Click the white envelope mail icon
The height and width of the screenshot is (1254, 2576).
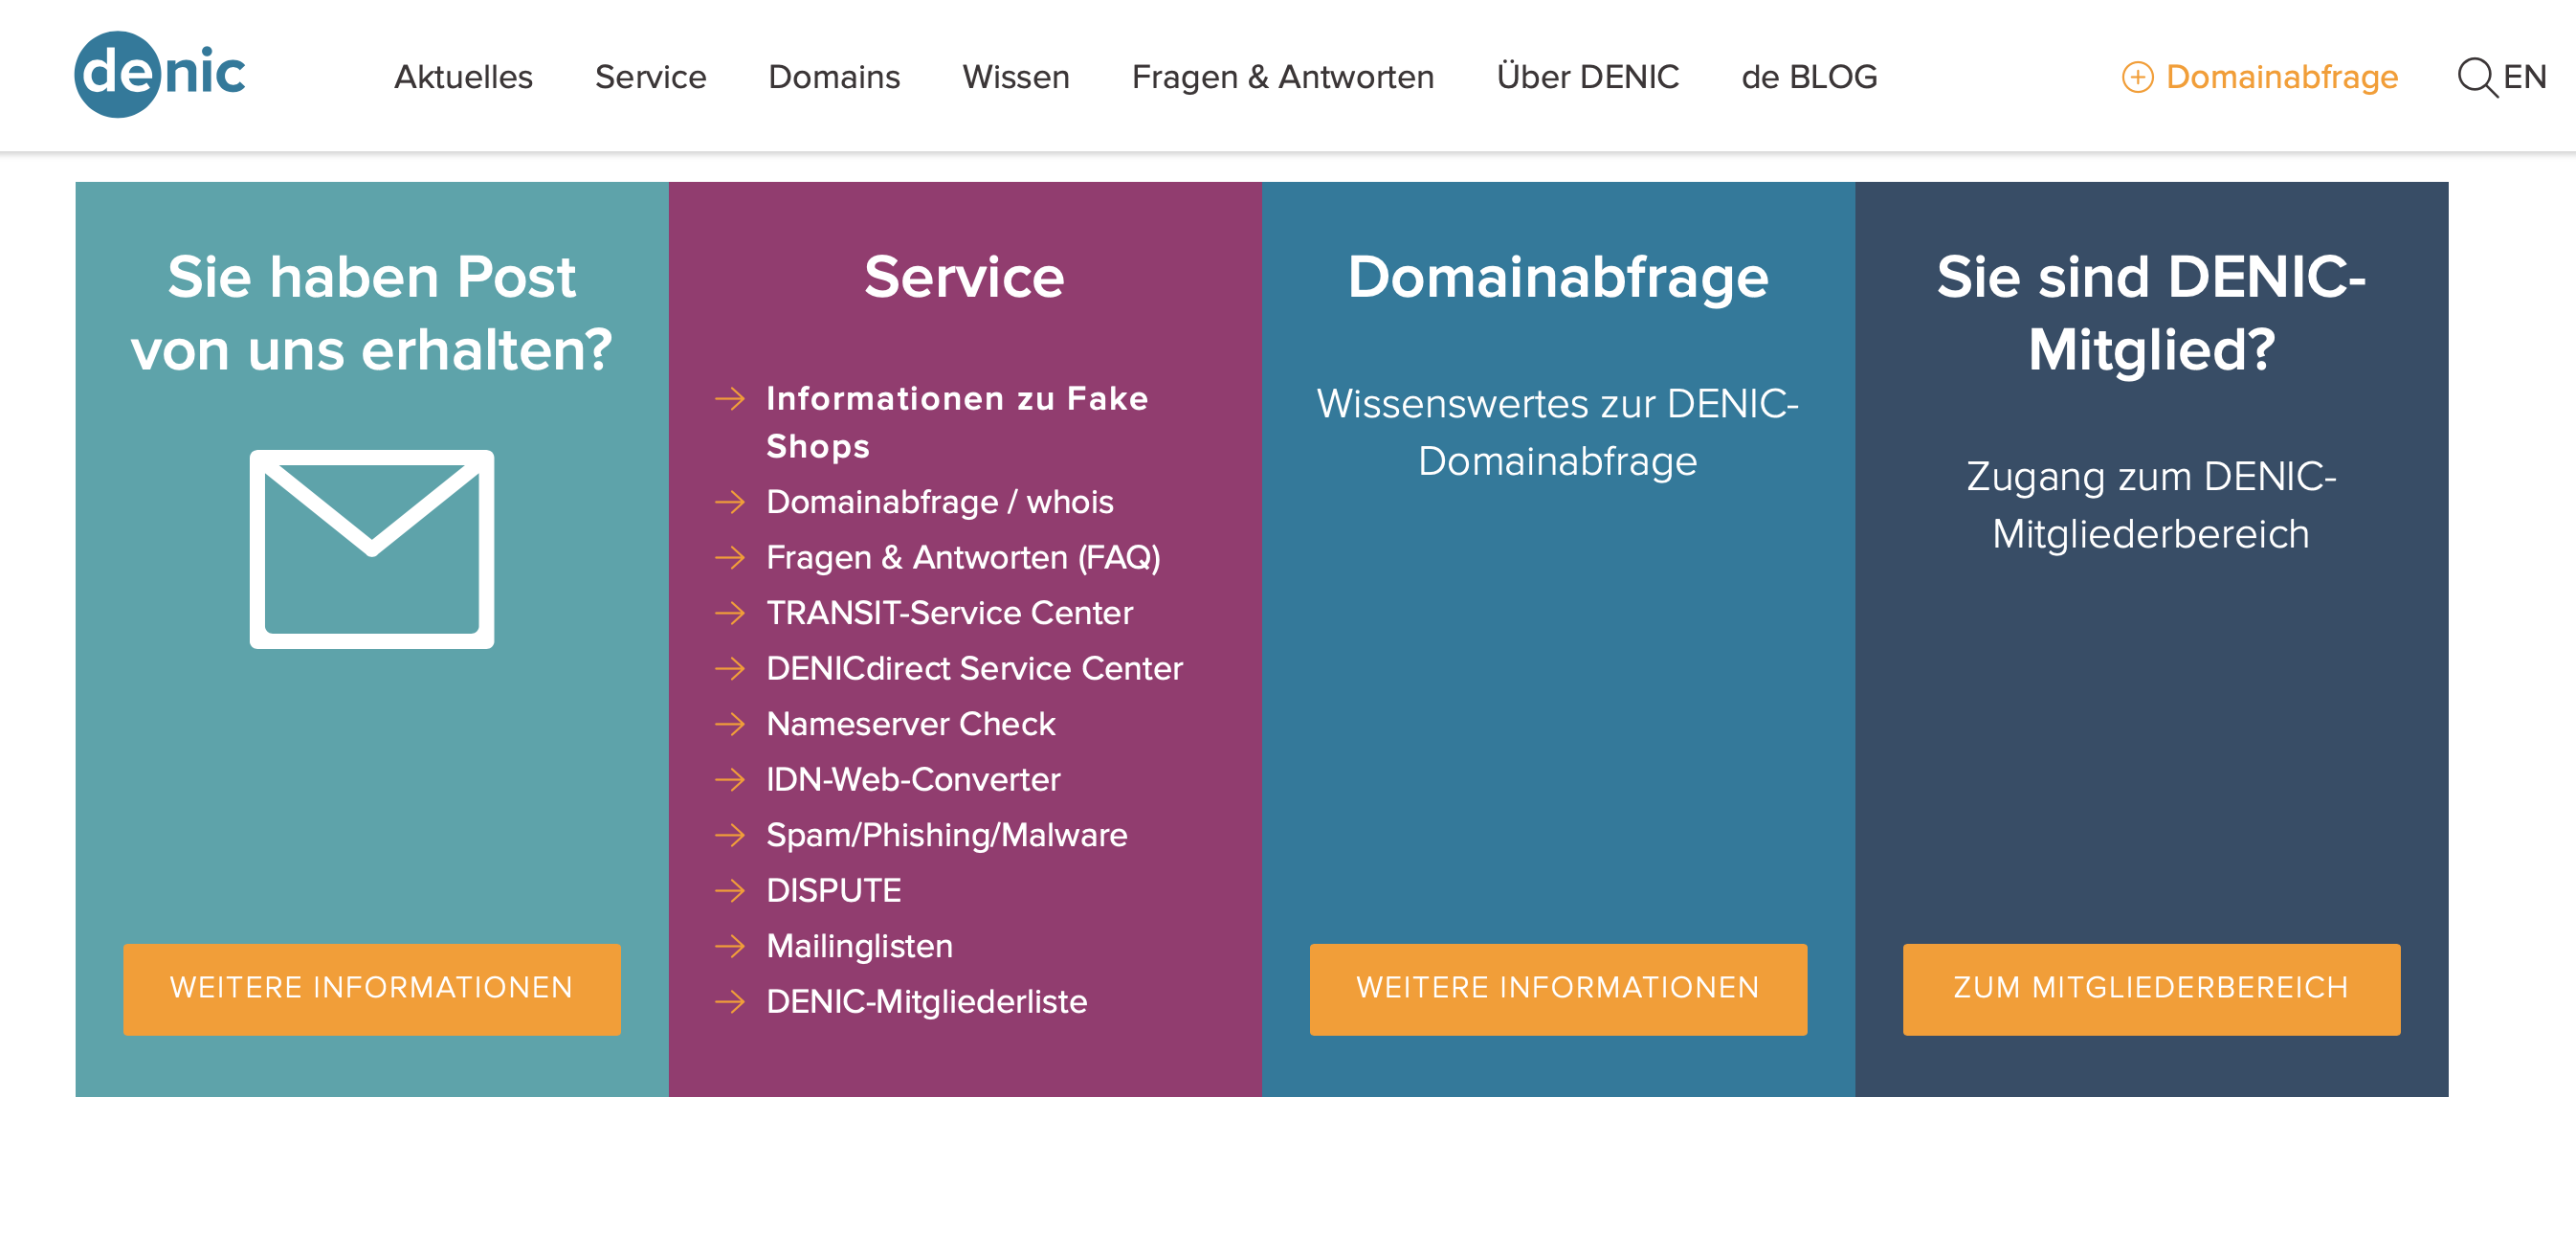click(372, 549)
